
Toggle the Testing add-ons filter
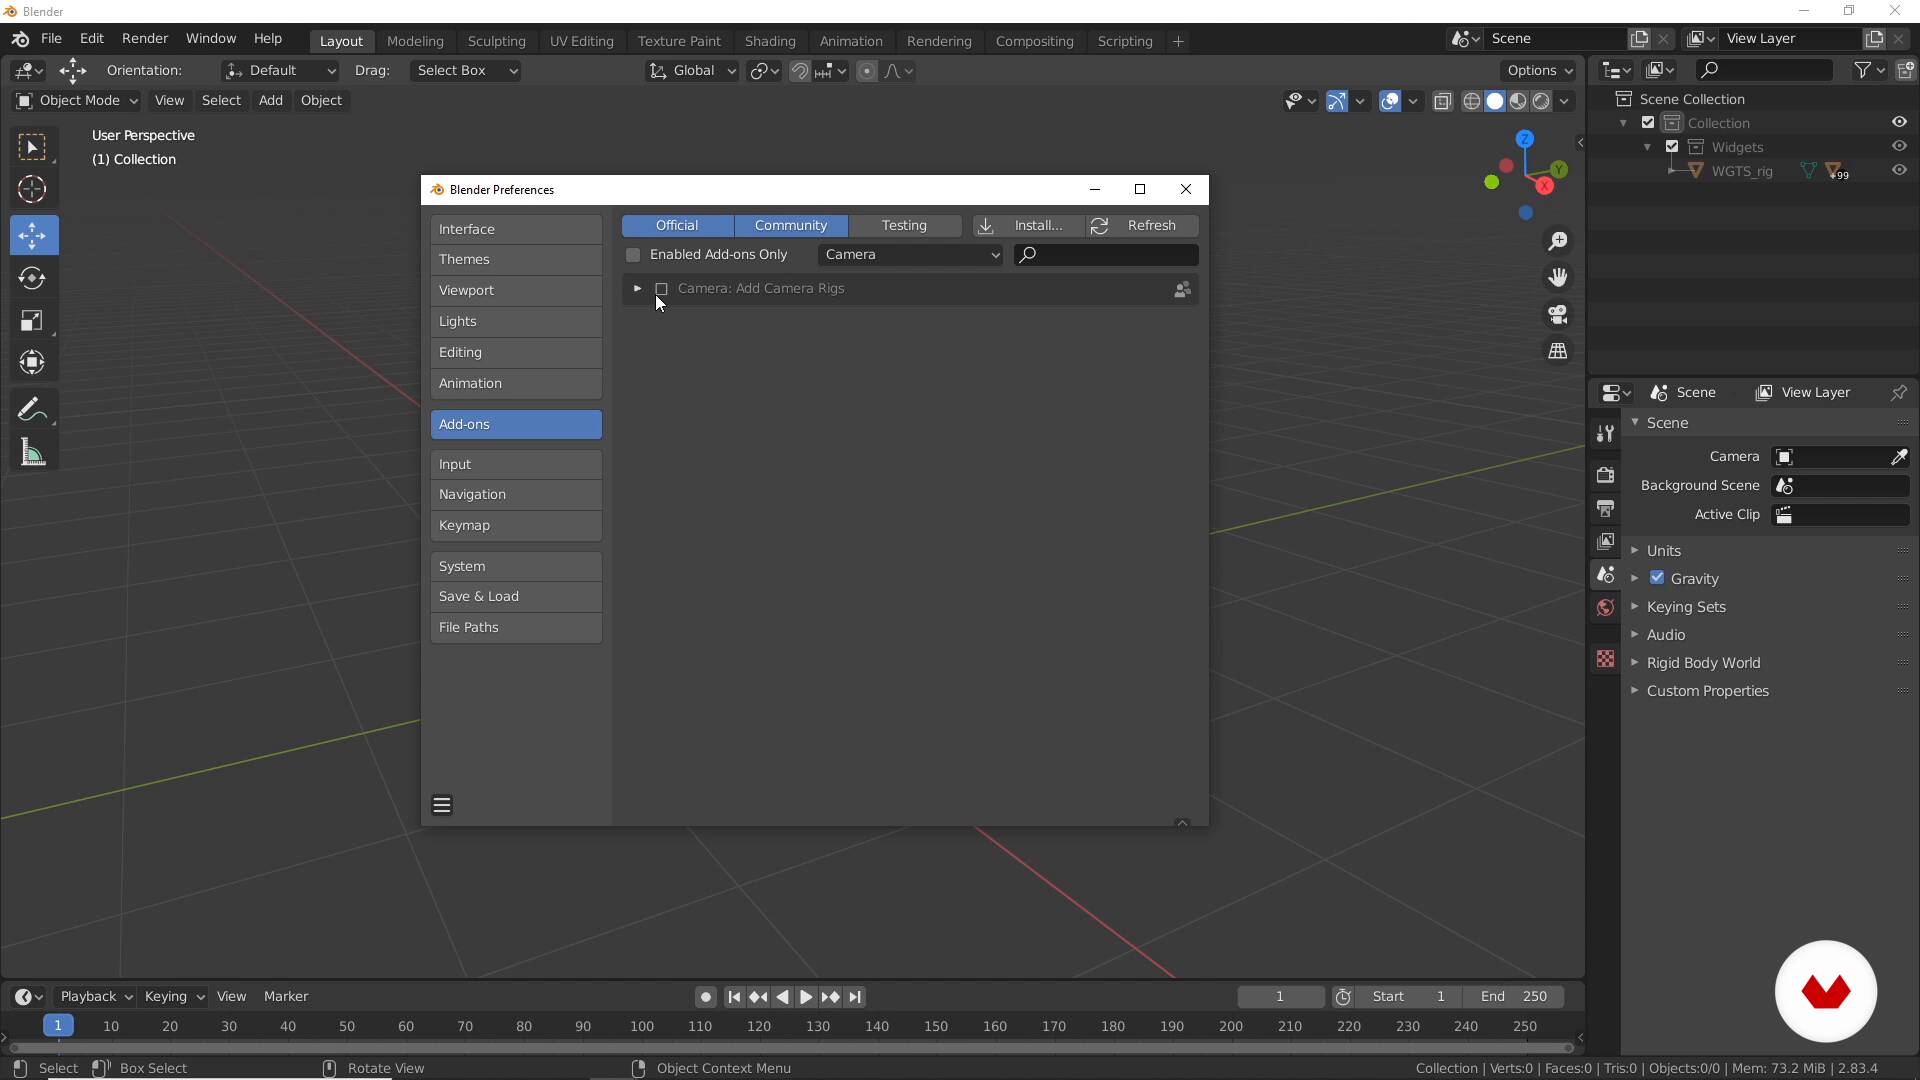pos(904,226)
